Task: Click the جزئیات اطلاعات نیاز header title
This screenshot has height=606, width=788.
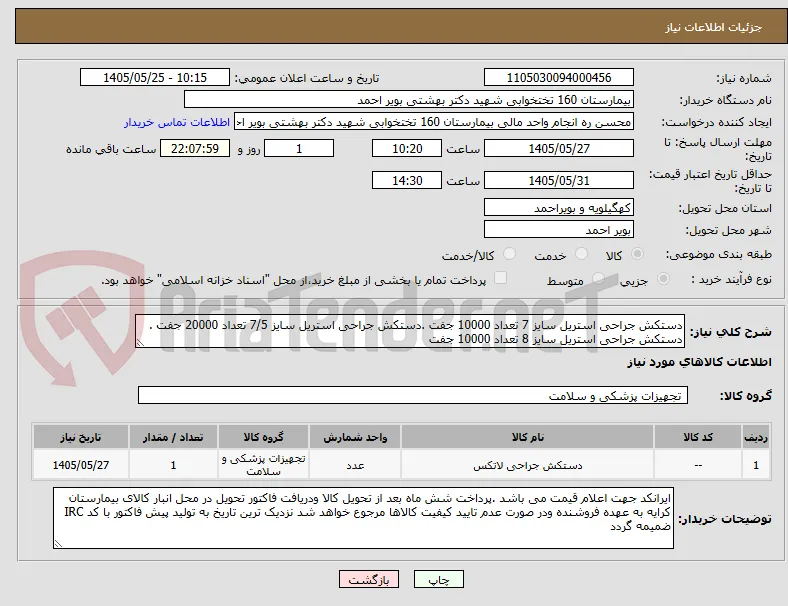Action: [713, 27]
